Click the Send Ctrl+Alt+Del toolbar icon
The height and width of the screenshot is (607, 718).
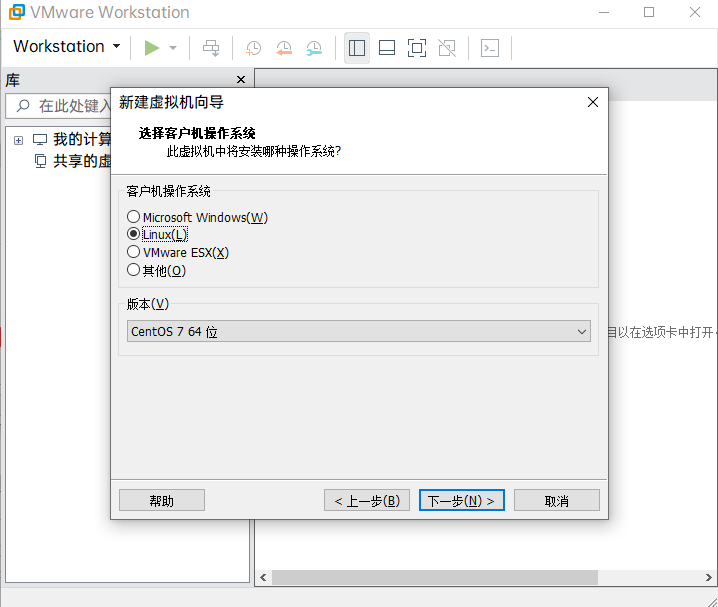pos(211,48)
